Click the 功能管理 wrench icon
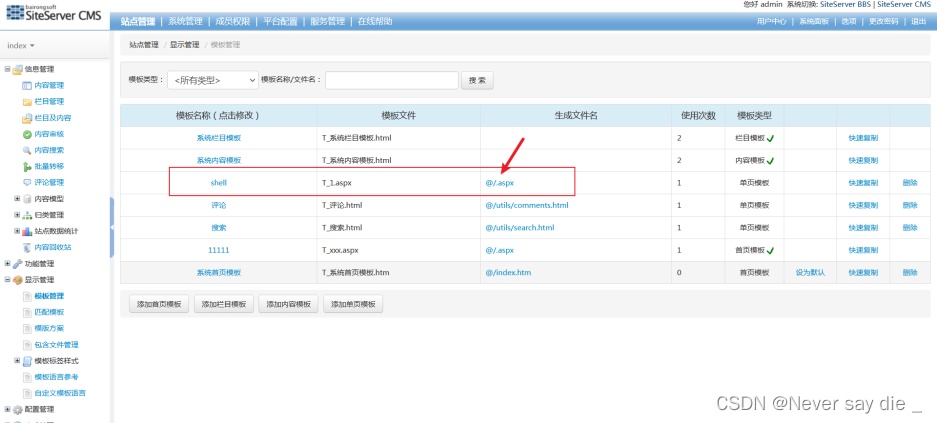 point(17,263)
